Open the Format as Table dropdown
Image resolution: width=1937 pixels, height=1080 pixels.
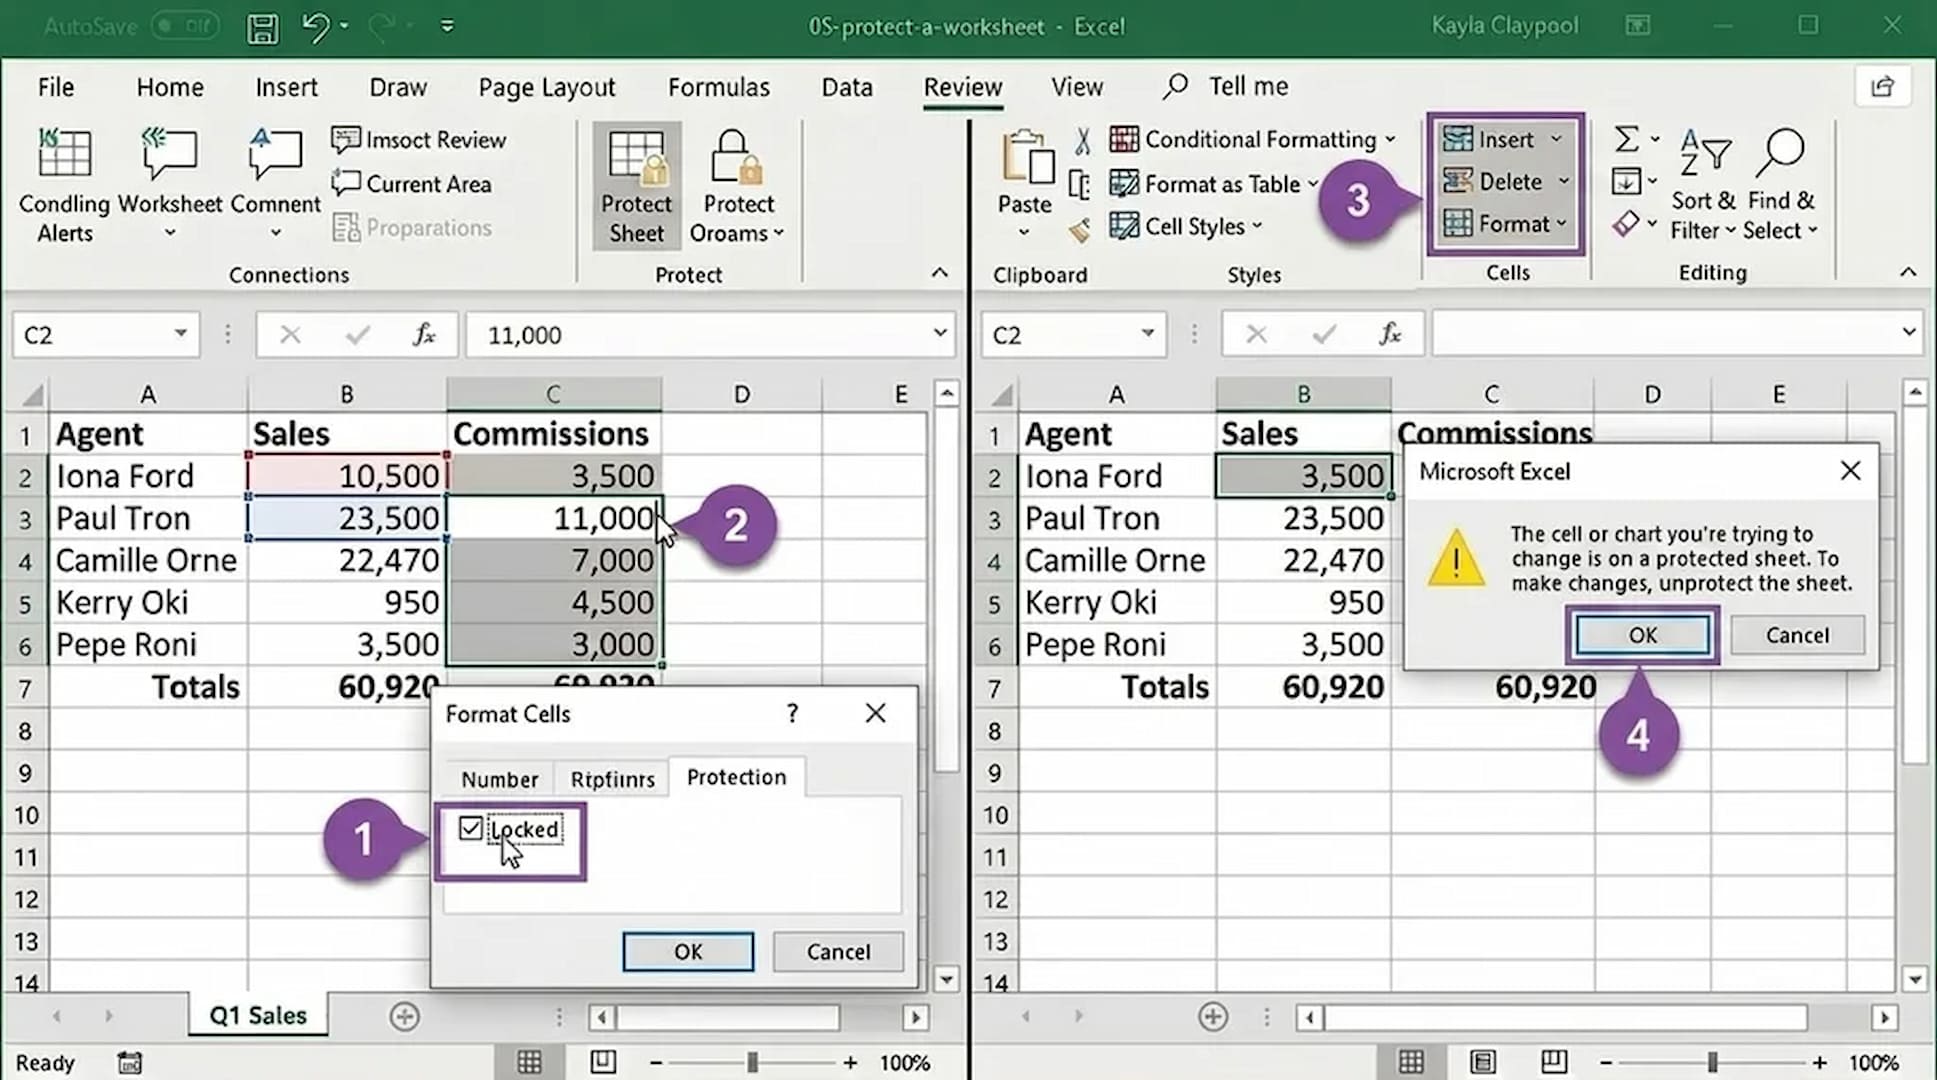point(1214,184)
